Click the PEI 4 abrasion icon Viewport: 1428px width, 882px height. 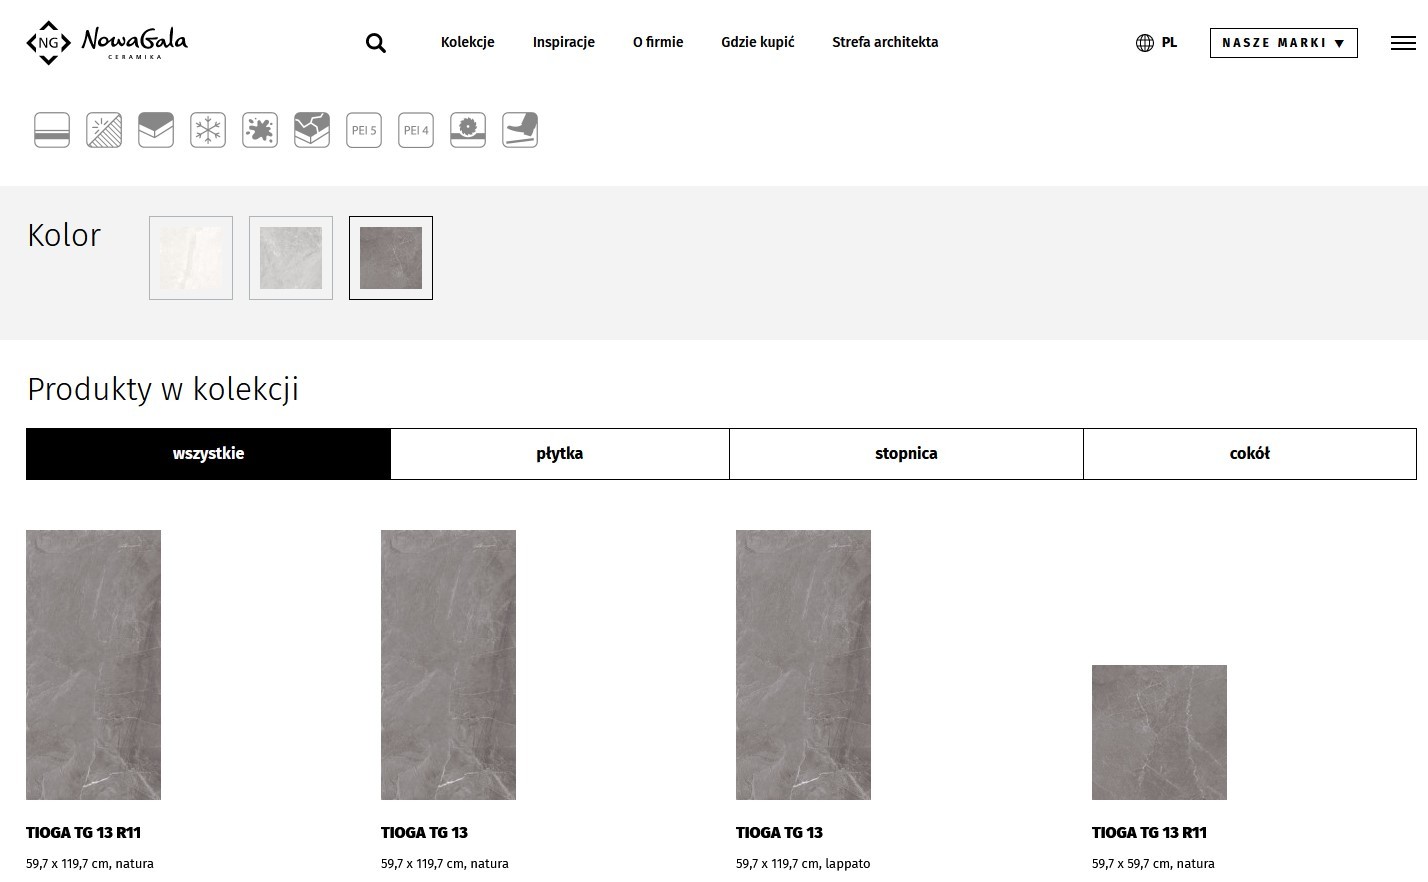click(416, 130)
